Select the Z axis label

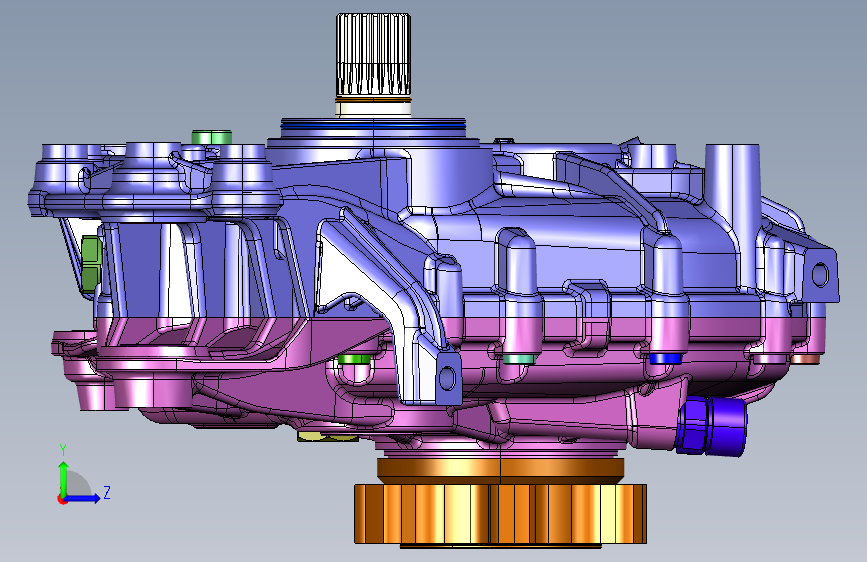[x=107, y=492]
